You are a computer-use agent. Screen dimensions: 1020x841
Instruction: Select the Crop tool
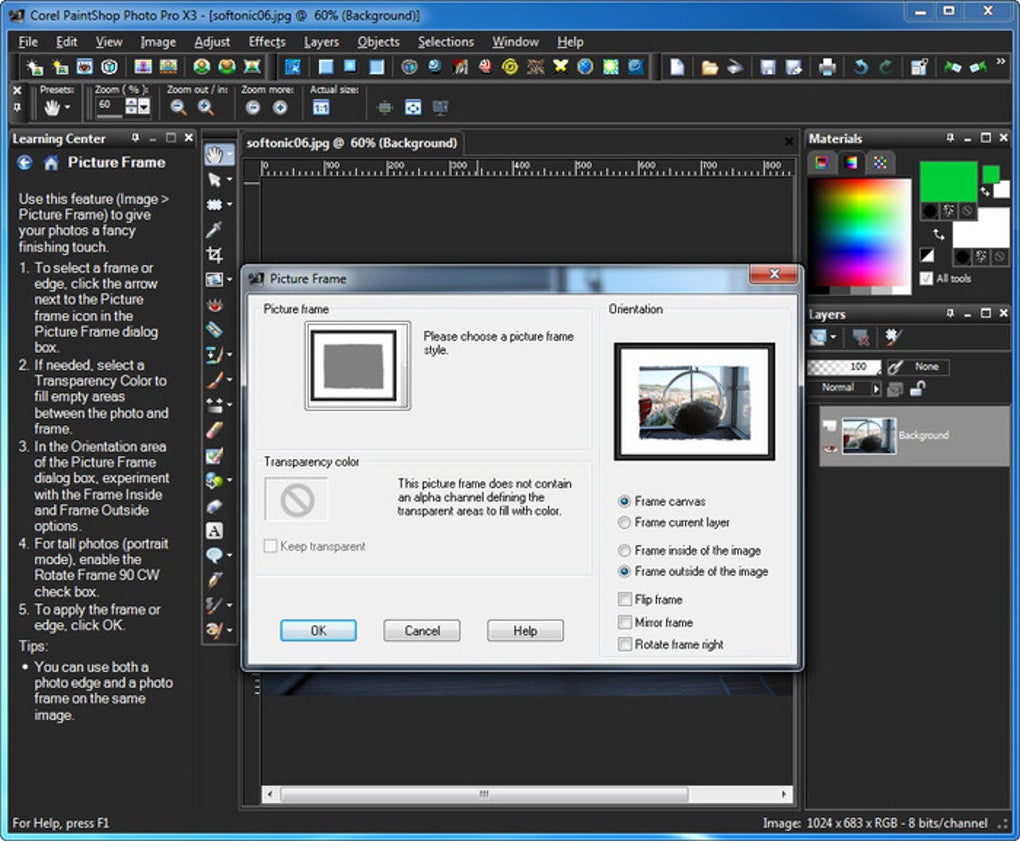[214, 255]
